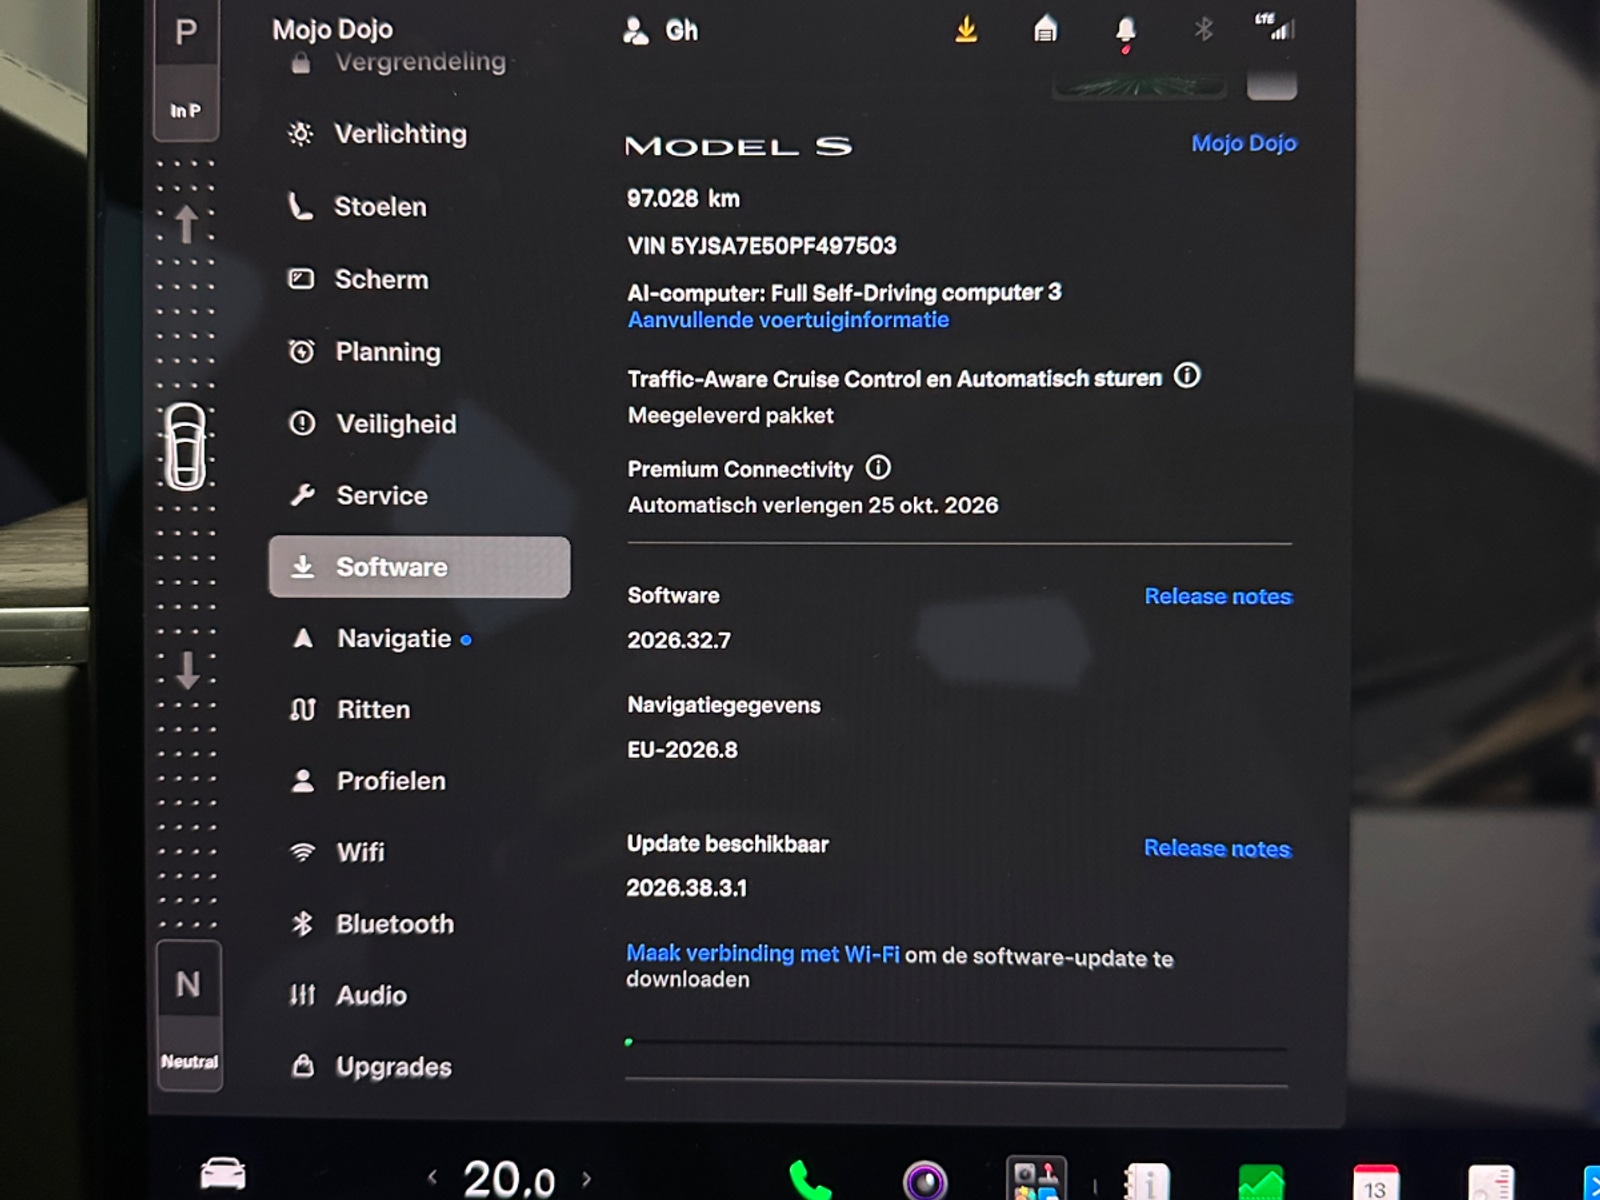Open the calendar app showing 13

tap(1376, 1182)
